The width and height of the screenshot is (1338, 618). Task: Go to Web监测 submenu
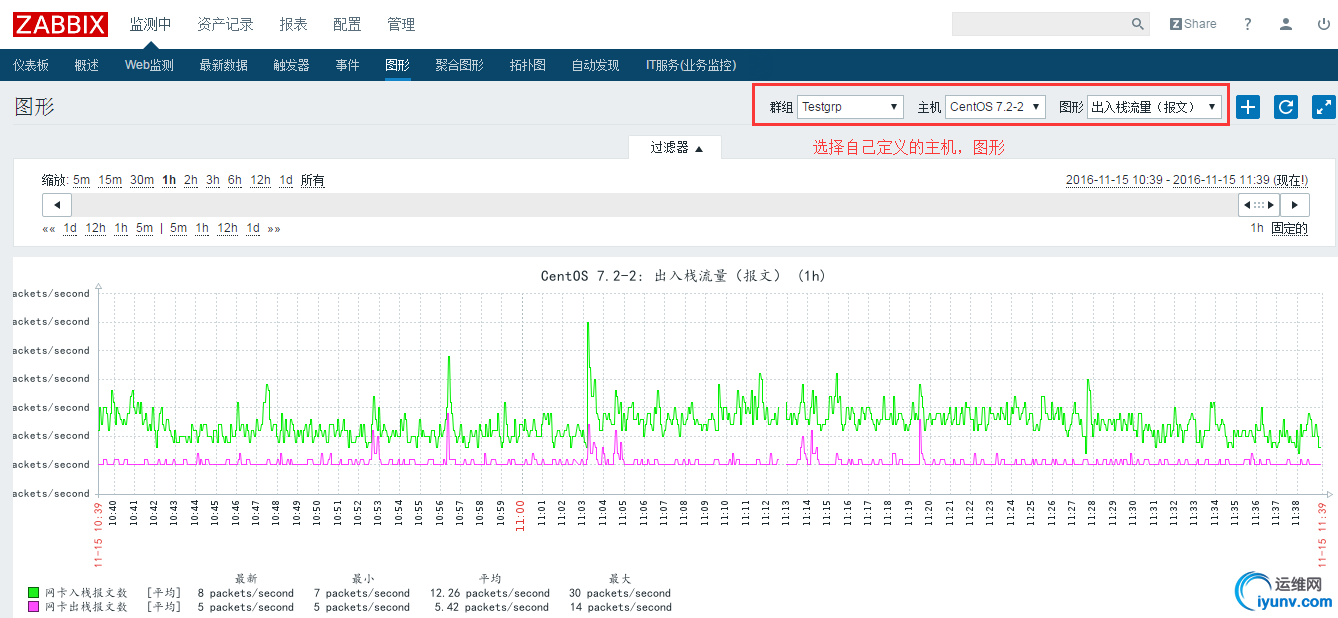[x=149, y=65]
